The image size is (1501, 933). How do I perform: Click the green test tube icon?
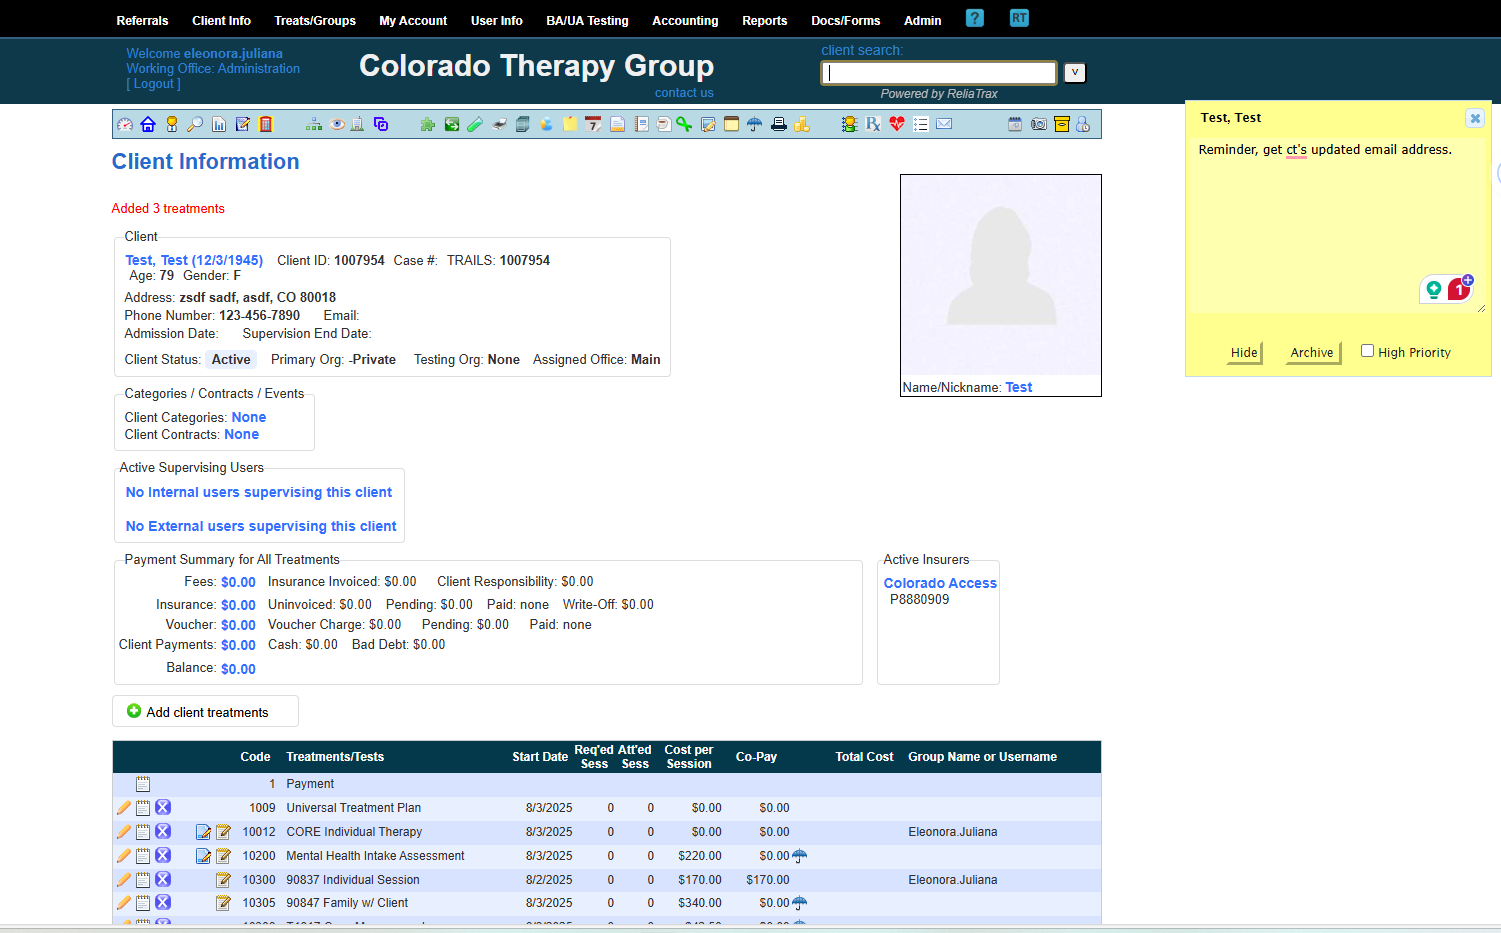point(475,124)
